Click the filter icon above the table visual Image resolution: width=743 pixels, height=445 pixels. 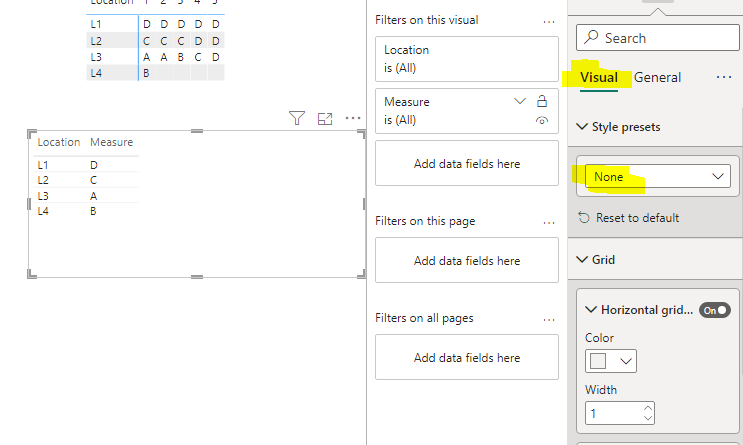(x=297, y=118)
